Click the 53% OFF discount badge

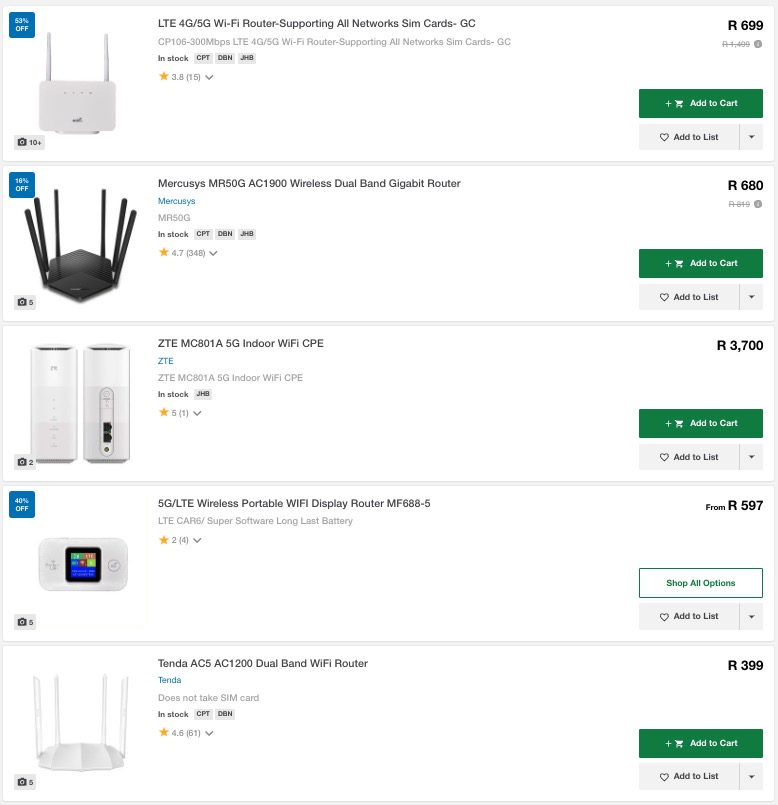(21, 25)
